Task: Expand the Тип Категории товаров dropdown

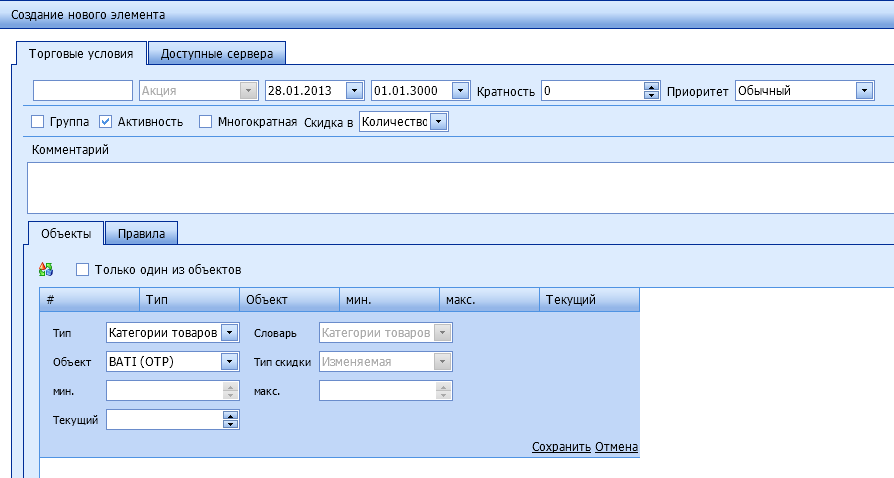Action: point(229,333)
